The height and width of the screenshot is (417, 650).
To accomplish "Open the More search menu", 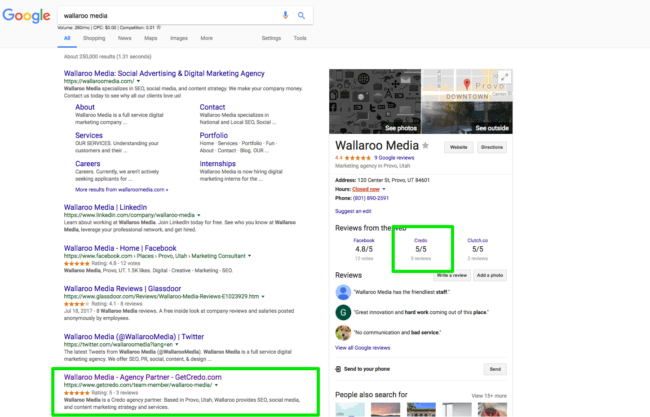I will click(x=207, y=38).
